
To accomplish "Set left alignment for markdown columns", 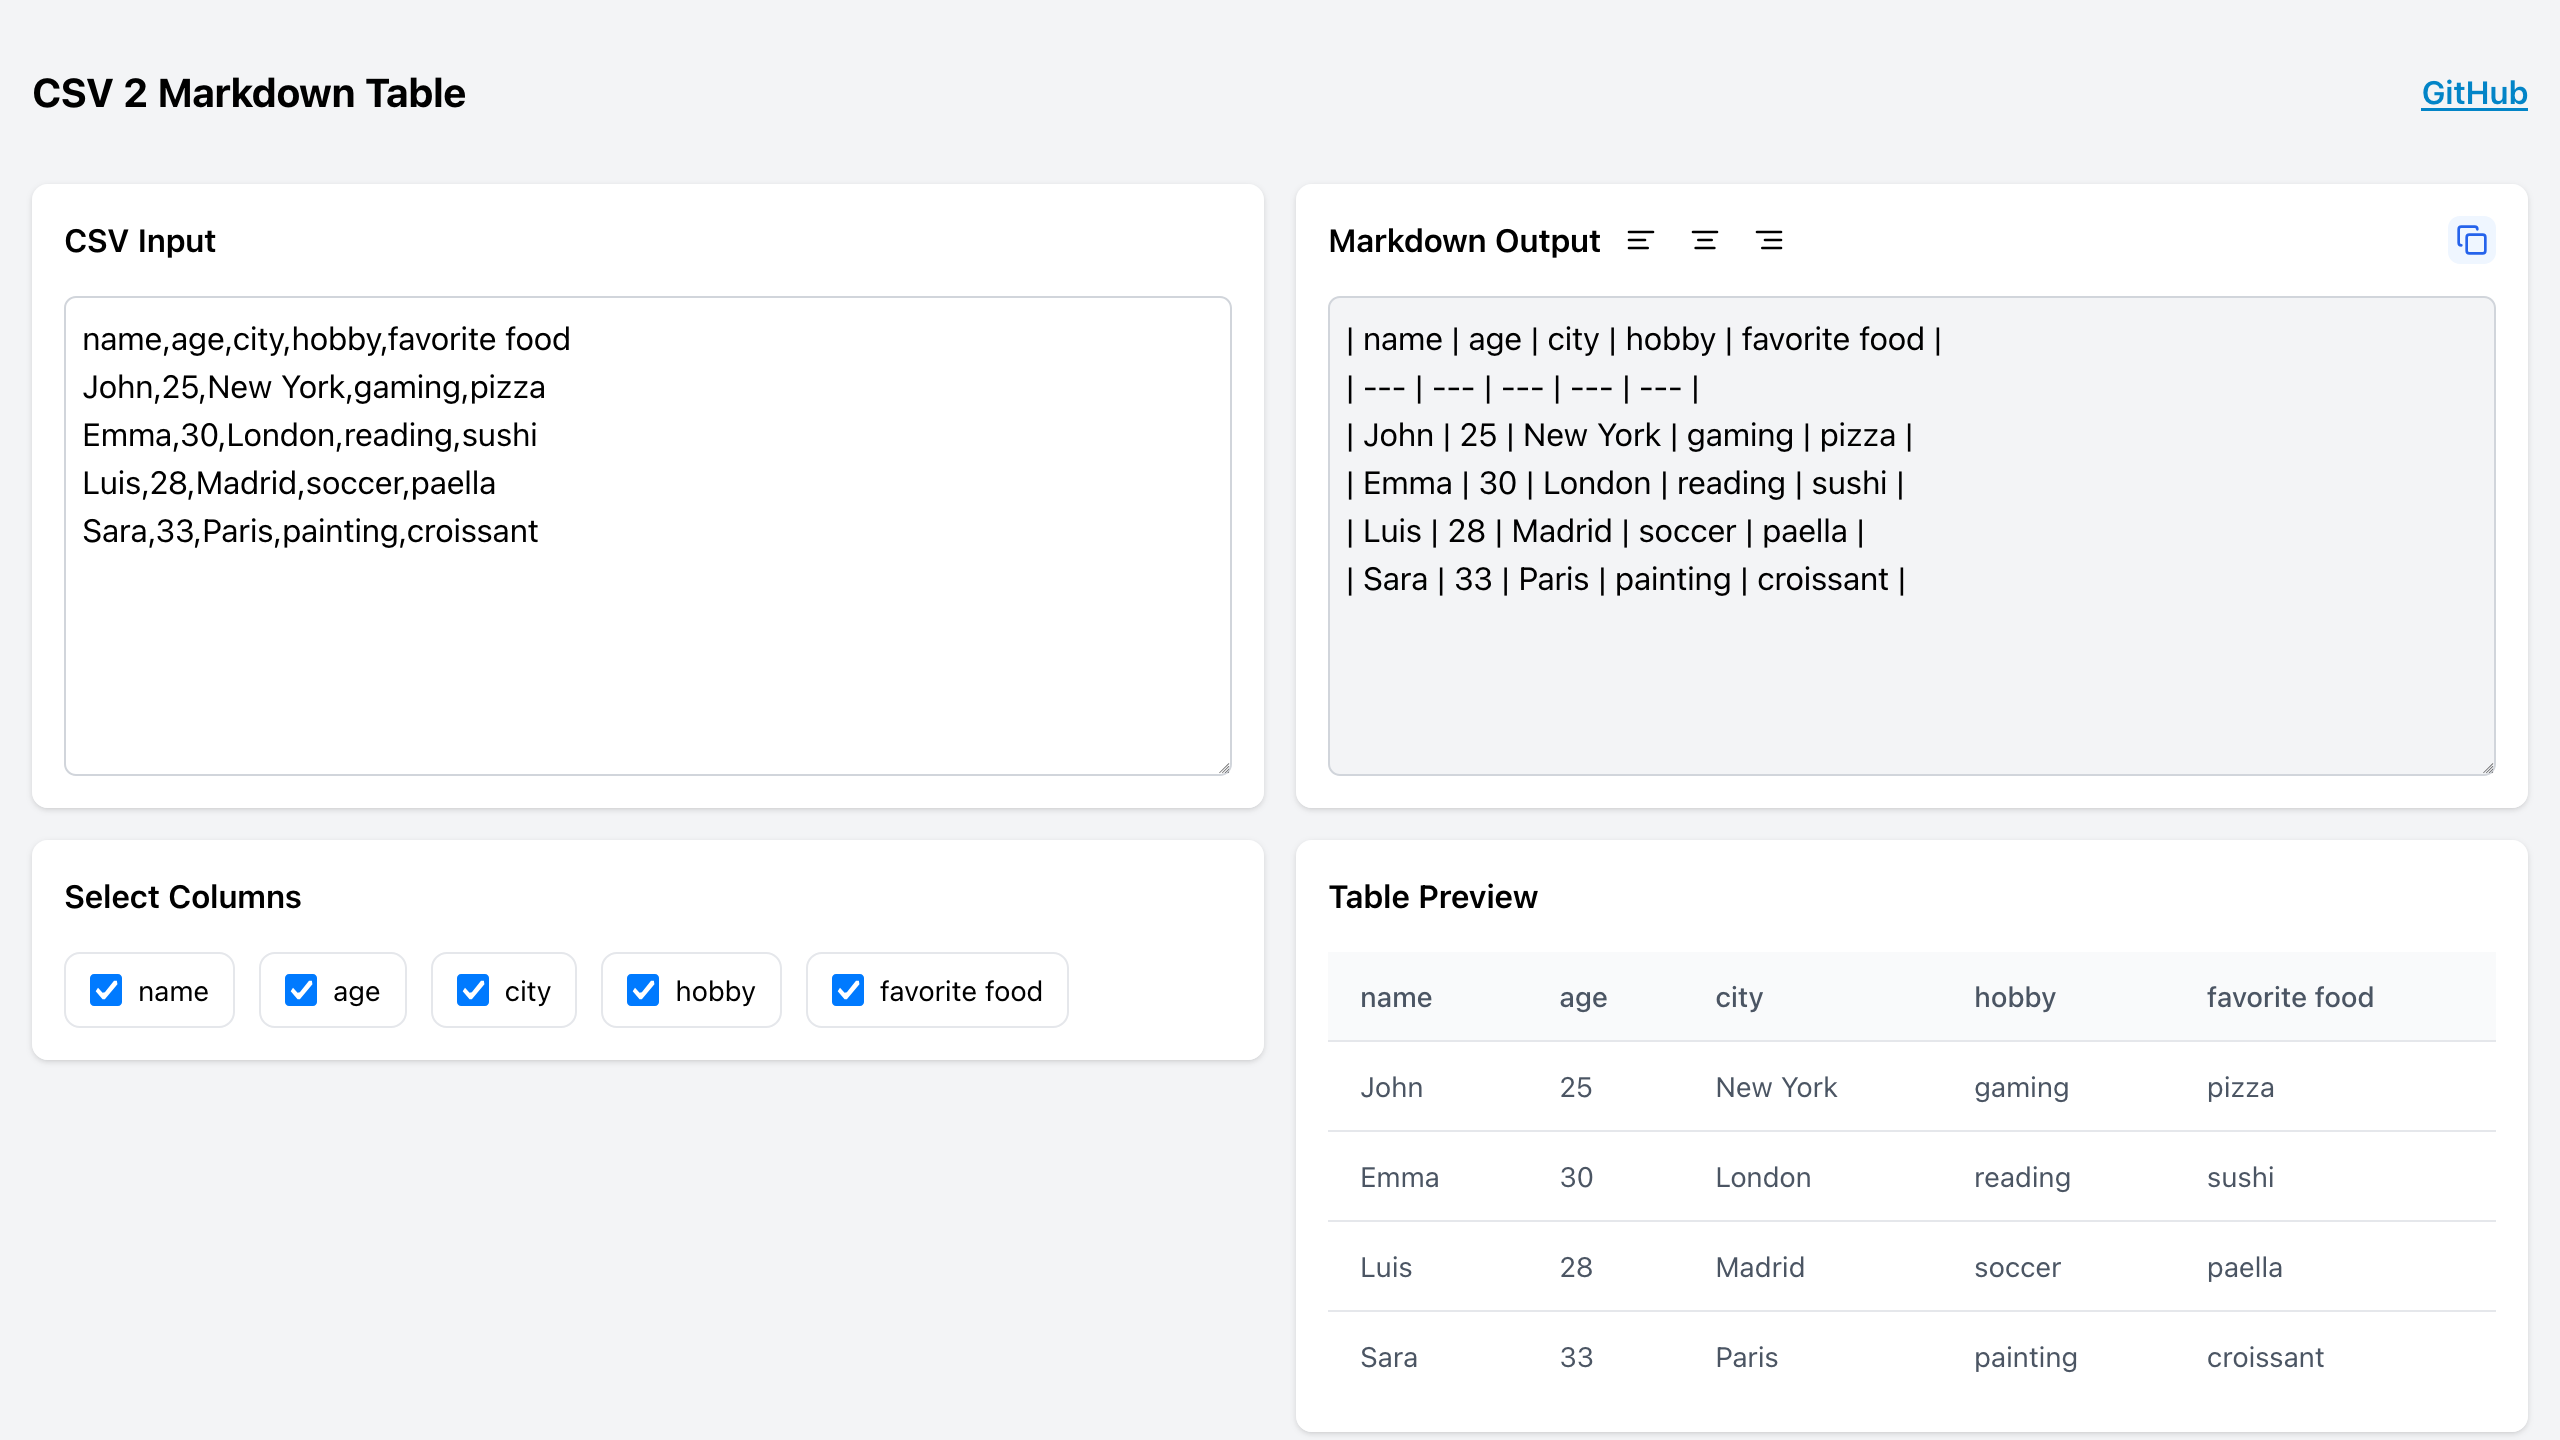I will tap(1639, 240).
